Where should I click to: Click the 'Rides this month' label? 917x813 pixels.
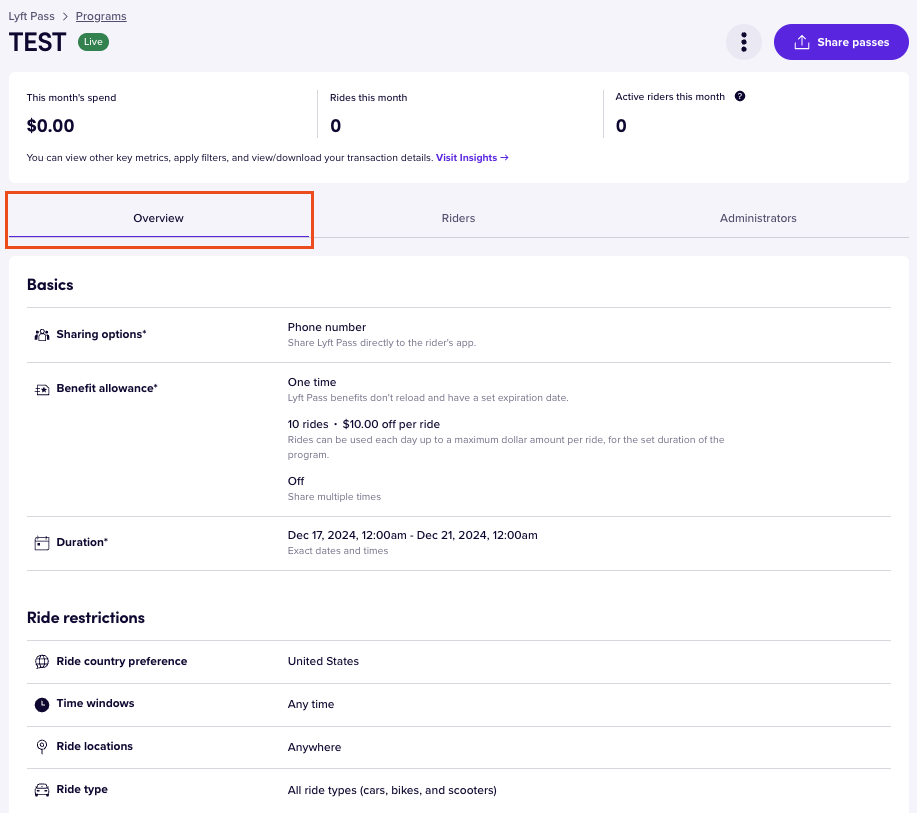pyautogui.click(x=368, y=98)
